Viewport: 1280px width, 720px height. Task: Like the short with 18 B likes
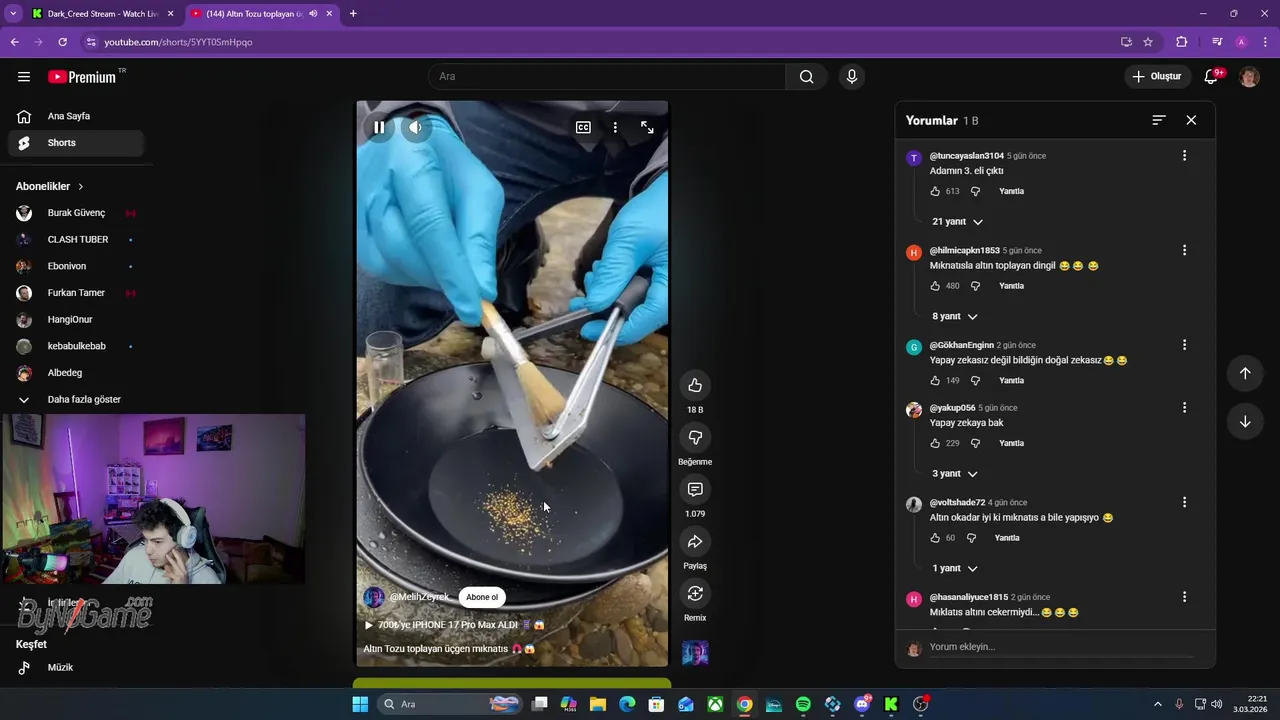click(x=695, y=385)
